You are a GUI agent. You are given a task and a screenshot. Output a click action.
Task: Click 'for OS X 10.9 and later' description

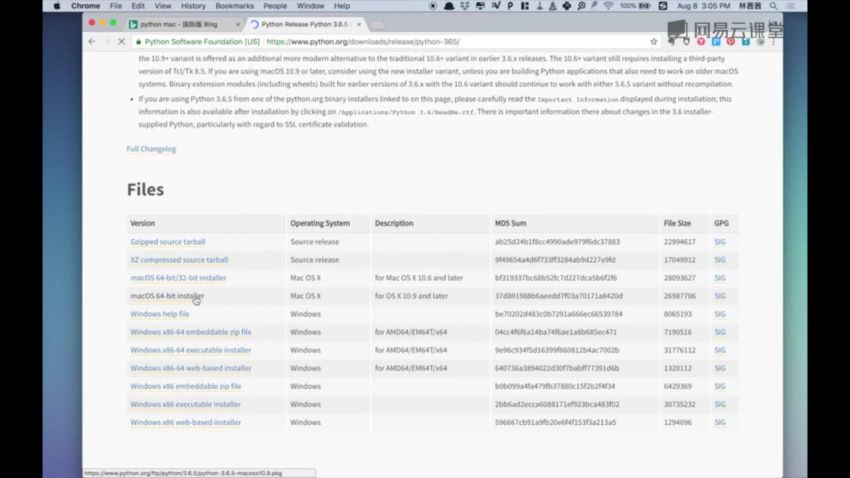pyautogui.click(x=411, y=296)
